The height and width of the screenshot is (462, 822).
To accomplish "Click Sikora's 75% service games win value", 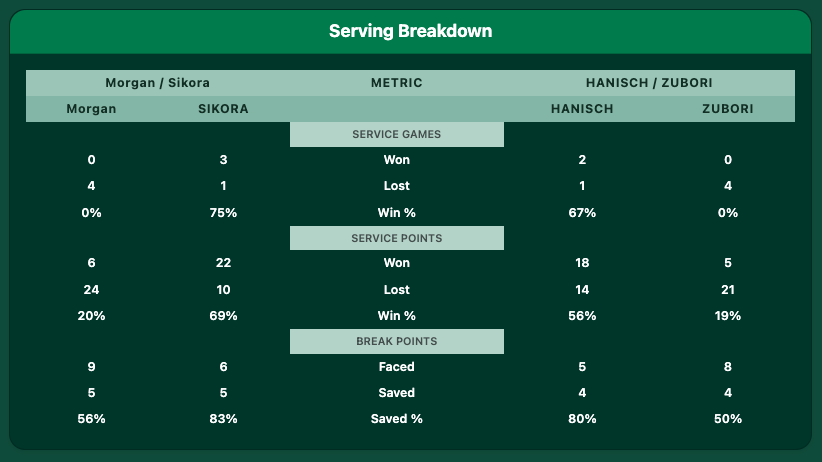I will 223,212.
